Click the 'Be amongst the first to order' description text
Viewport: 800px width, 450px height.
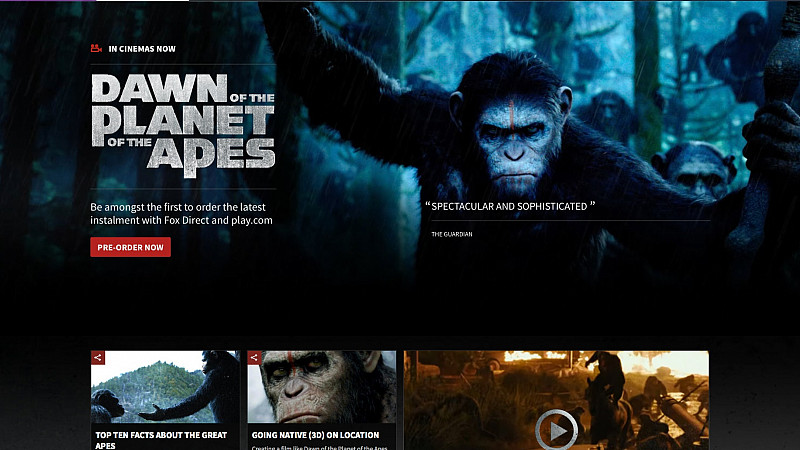182,214
